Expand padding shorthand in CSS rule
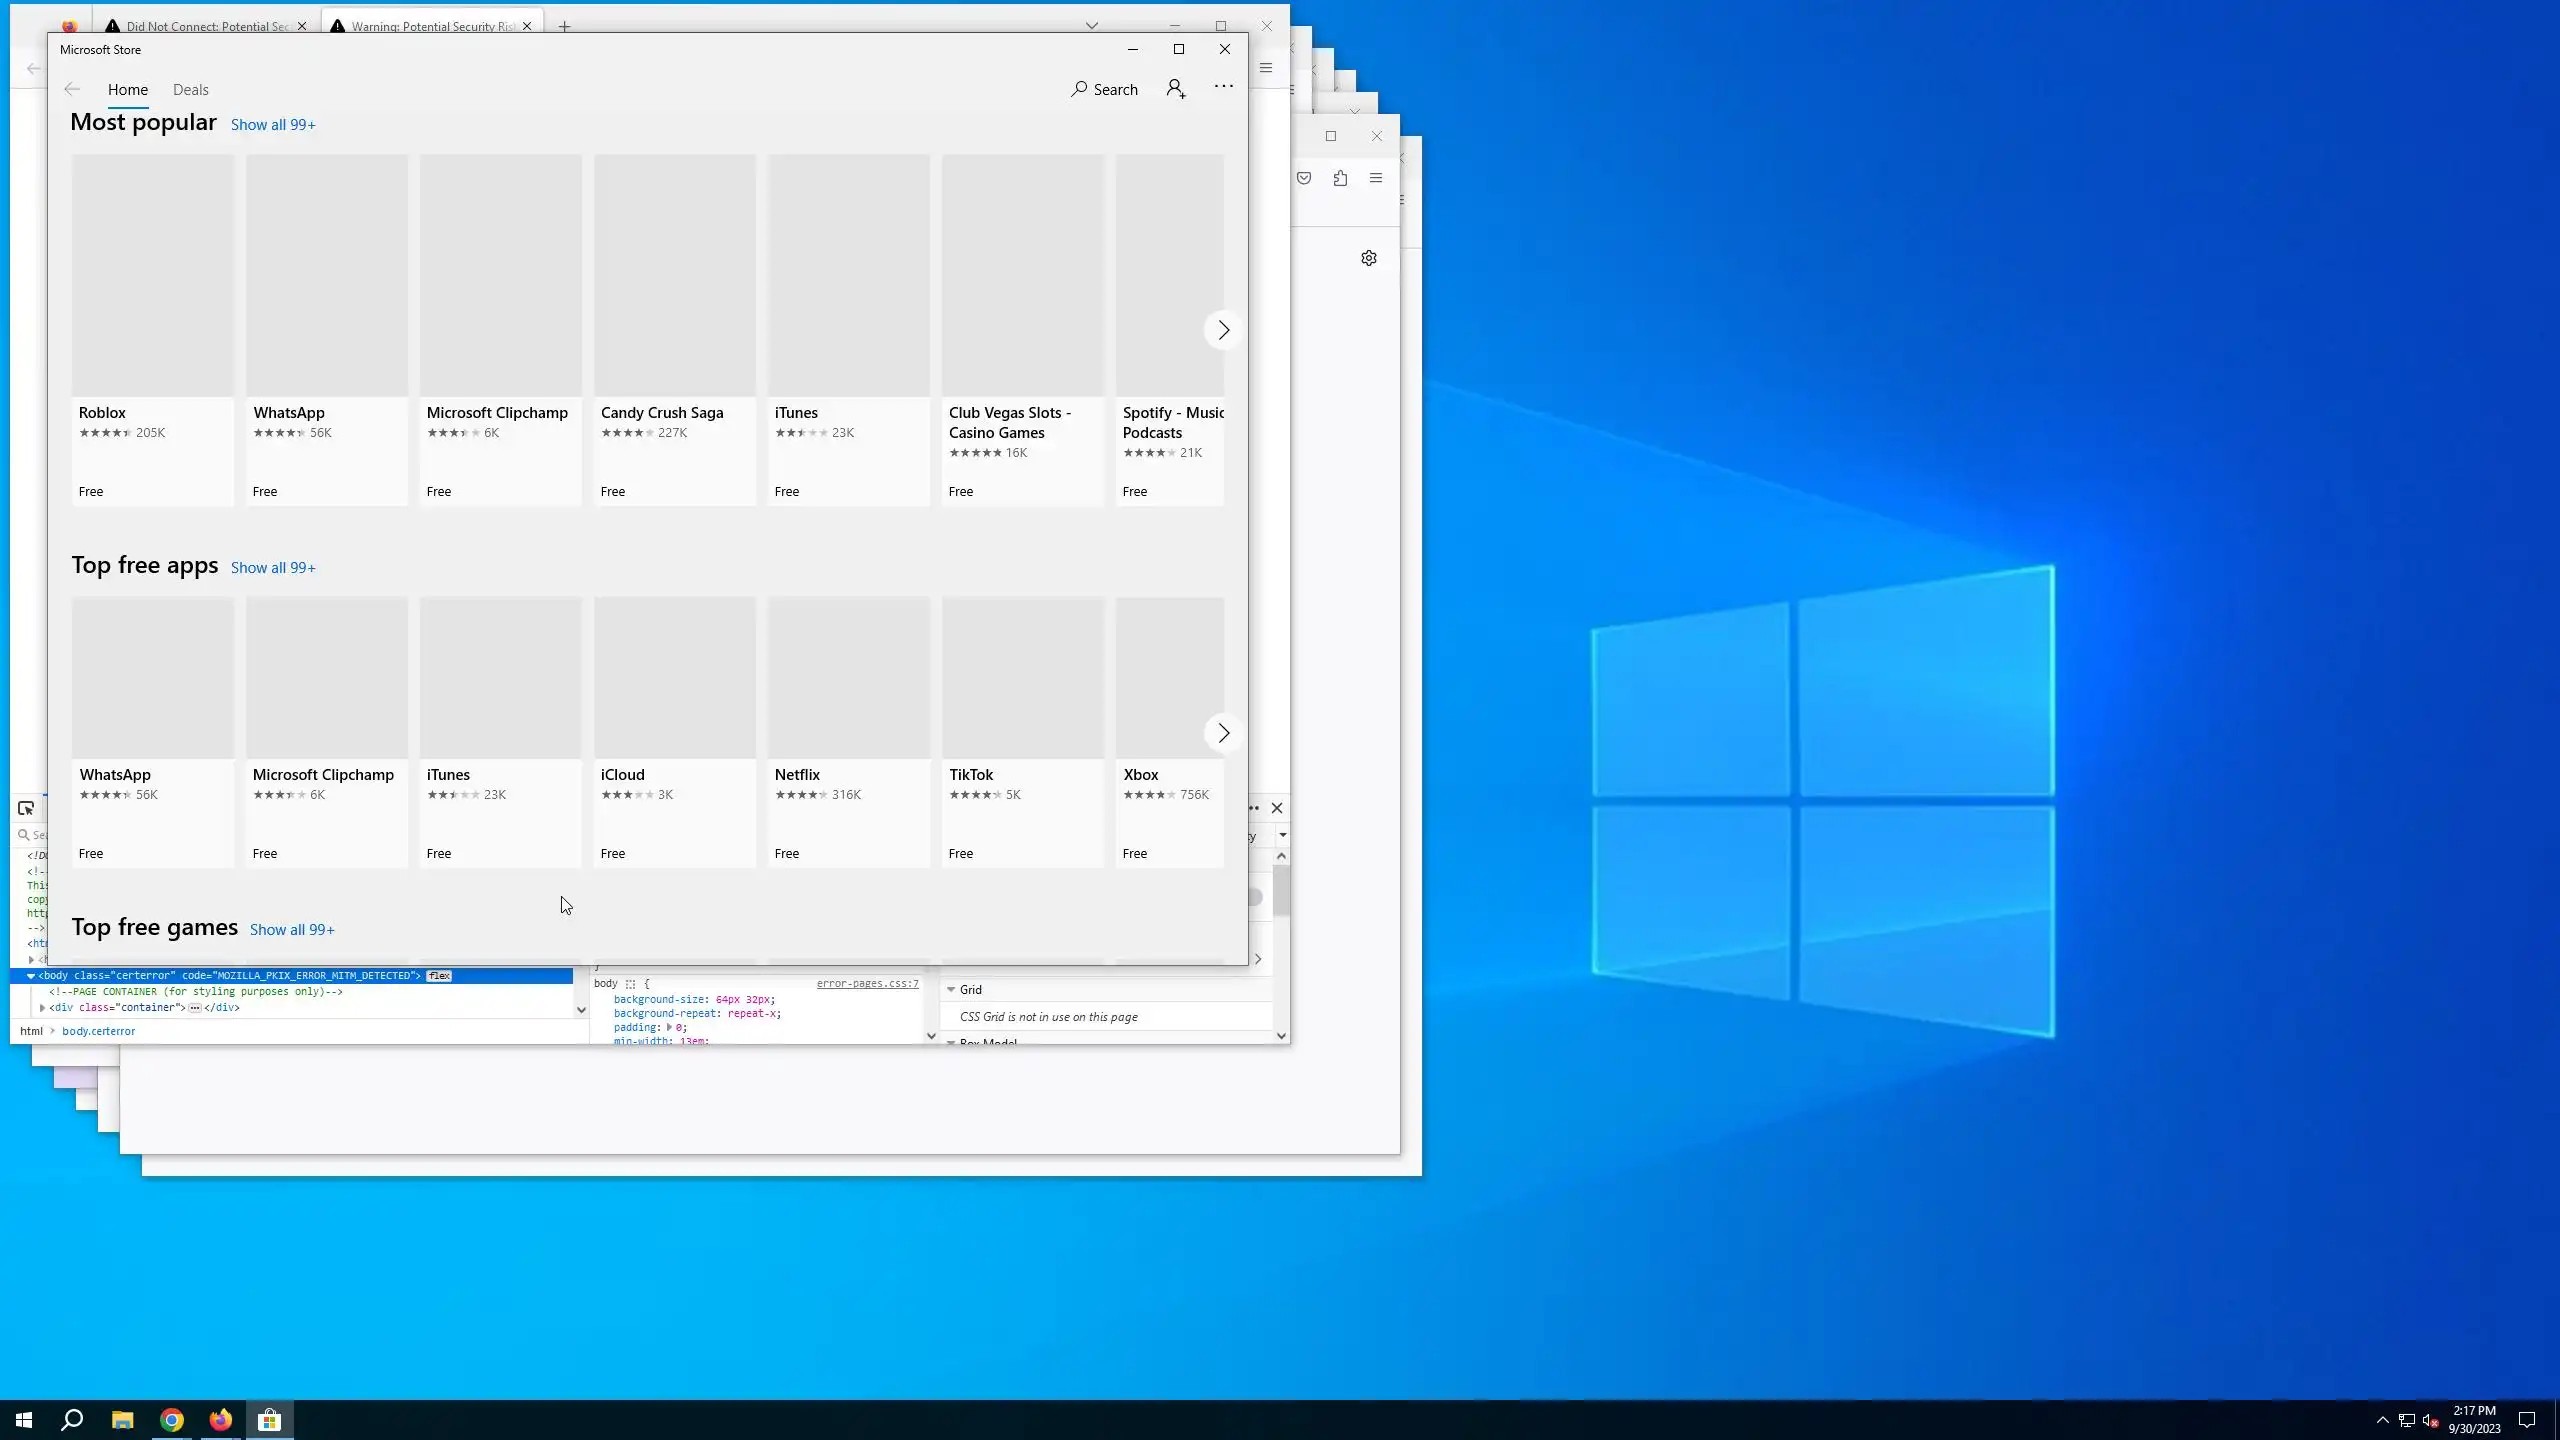 click(669, 1027)
